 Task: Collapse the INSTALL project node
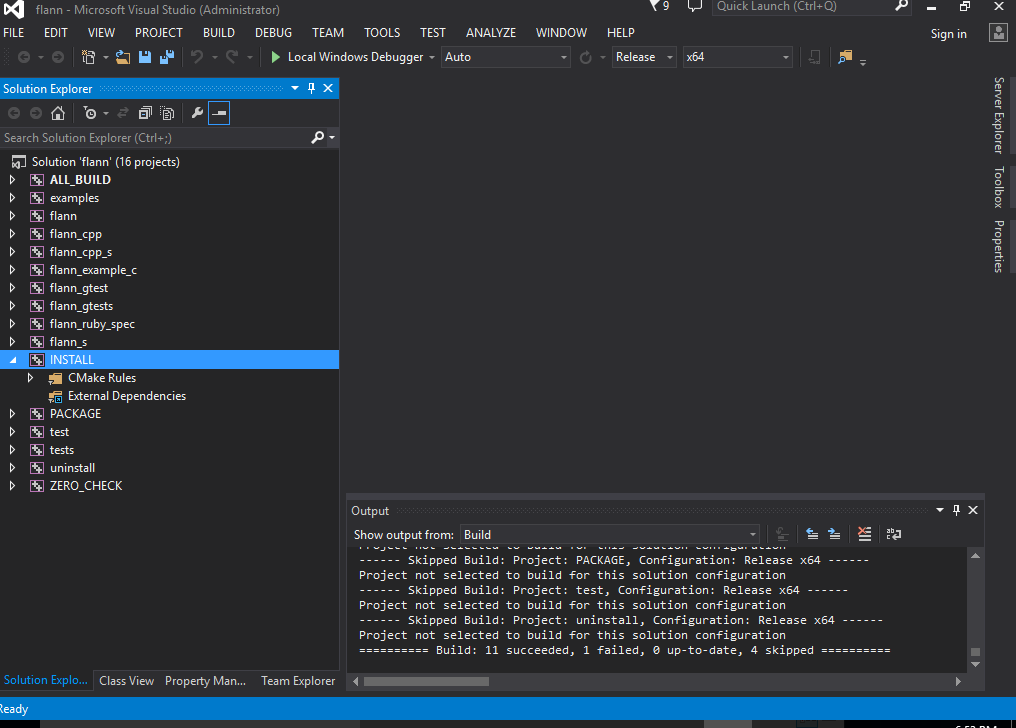pyautogui.click(x=12, y=360)
